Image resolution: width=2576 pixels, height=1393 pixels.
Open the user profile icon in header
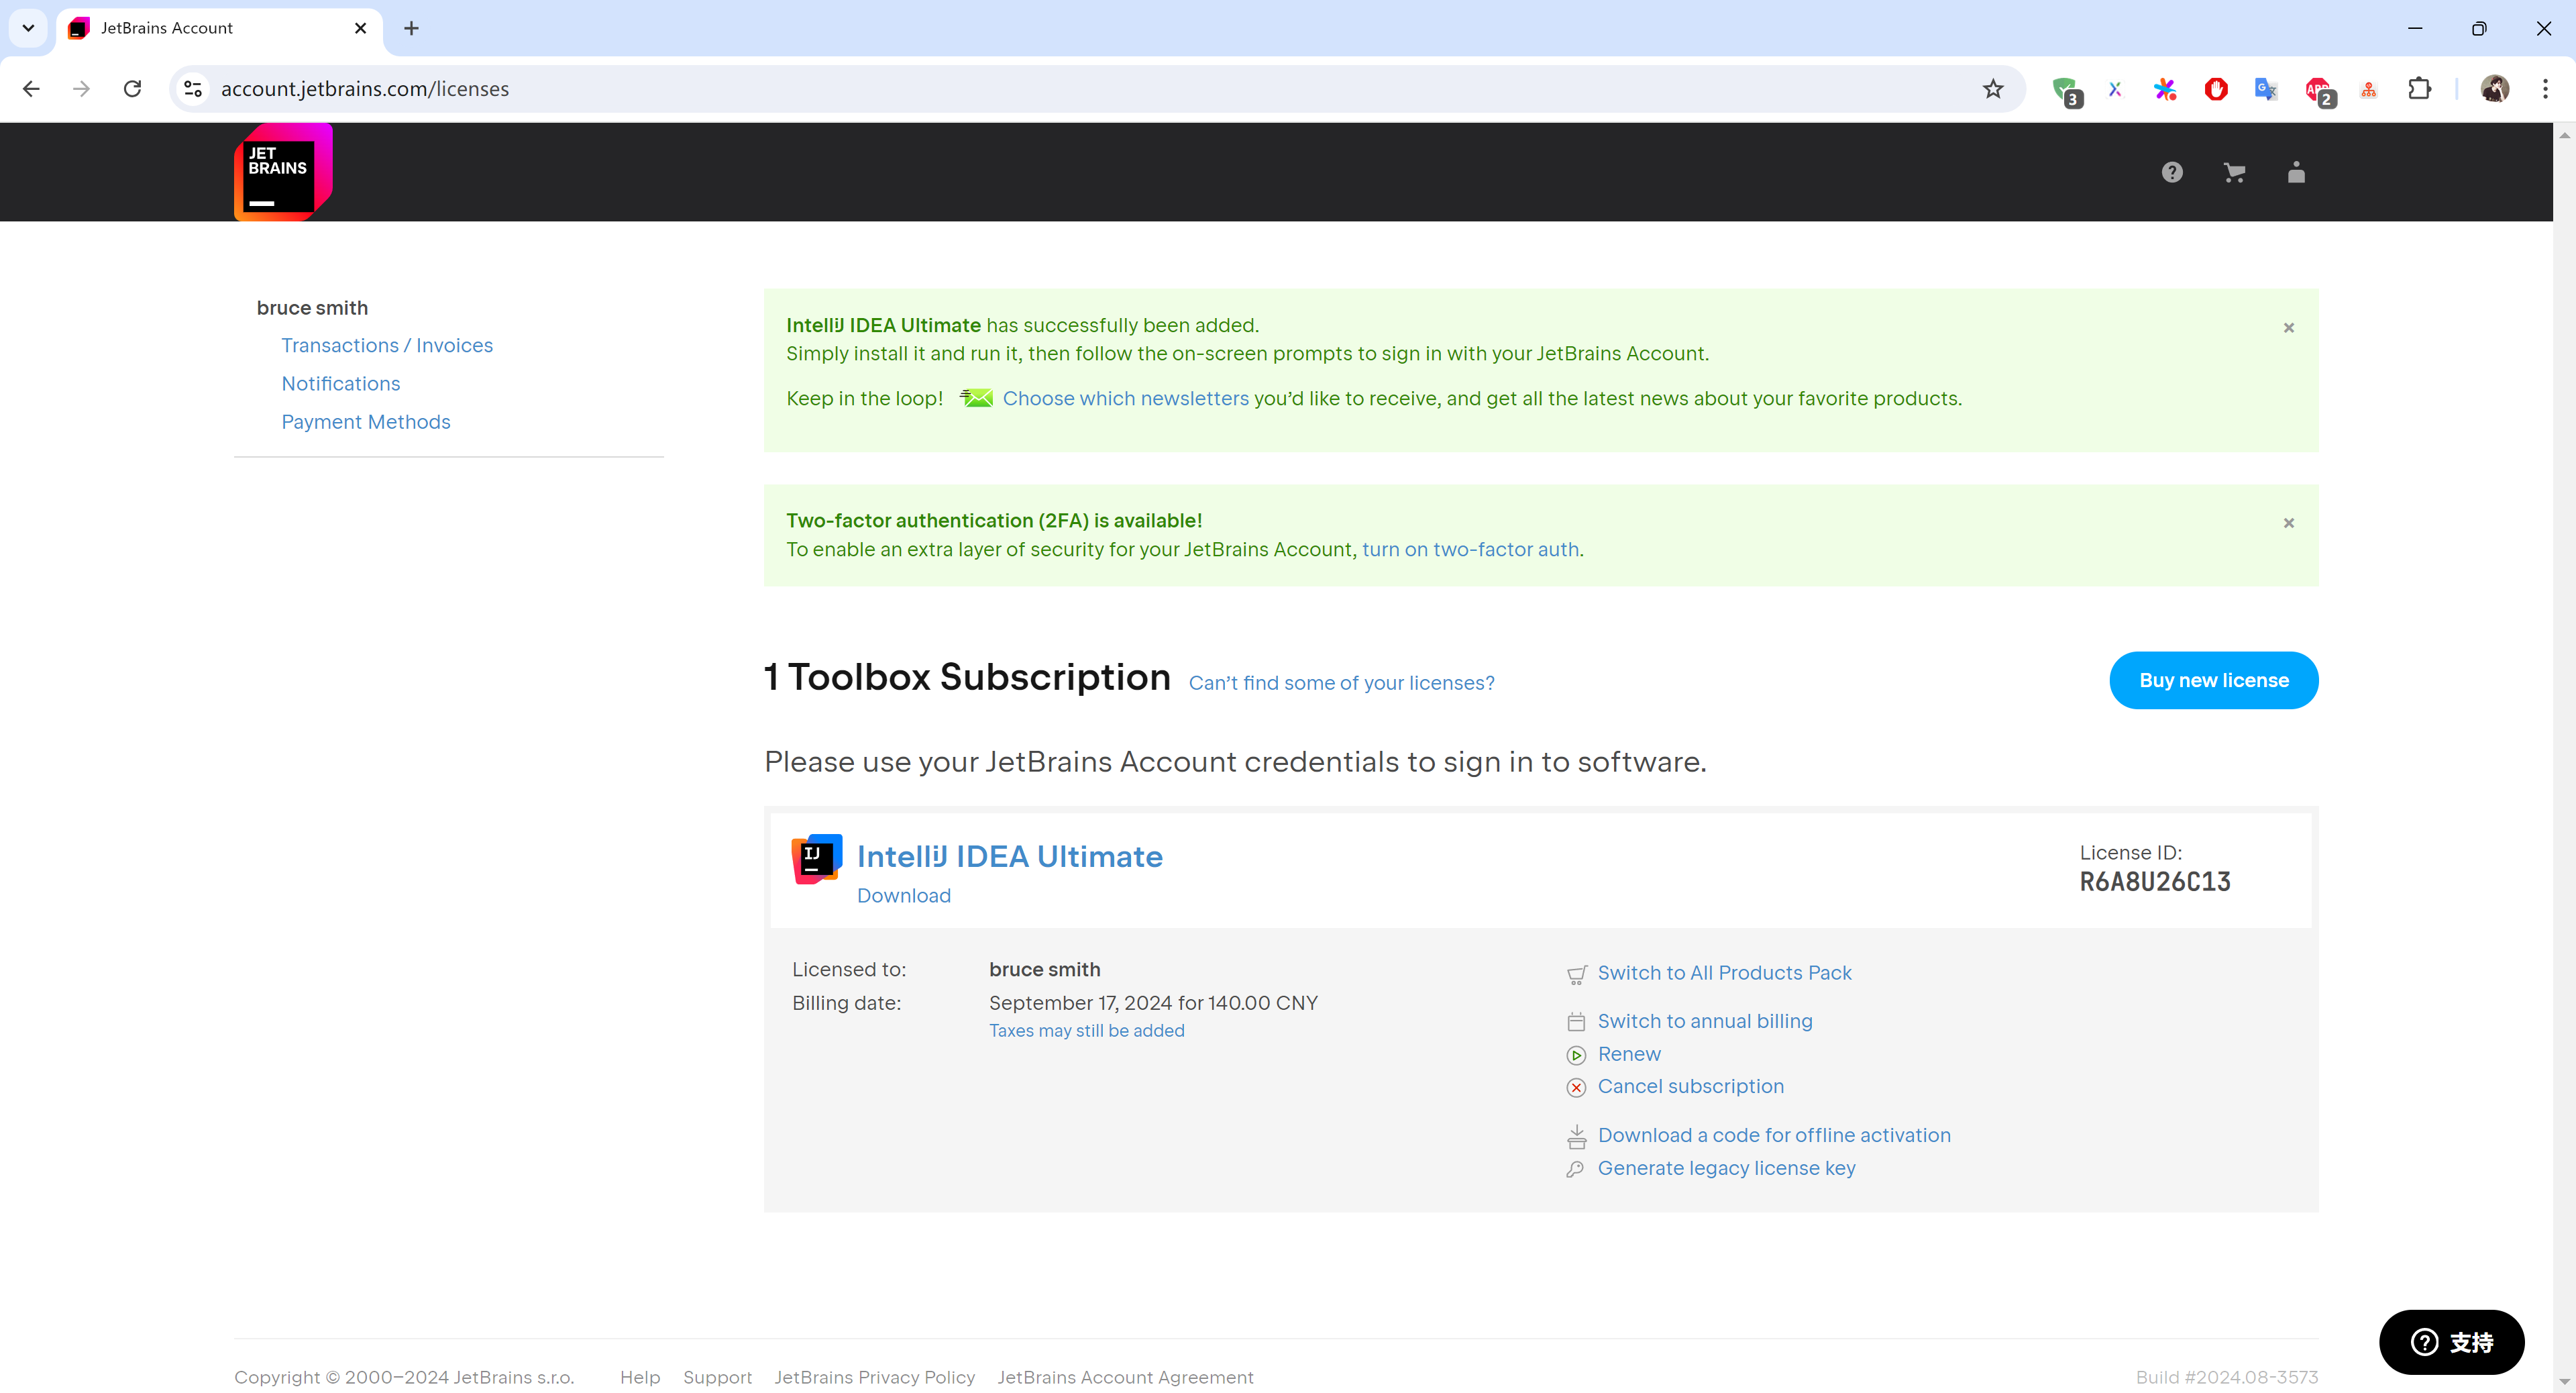click(x=2296, y=173)
